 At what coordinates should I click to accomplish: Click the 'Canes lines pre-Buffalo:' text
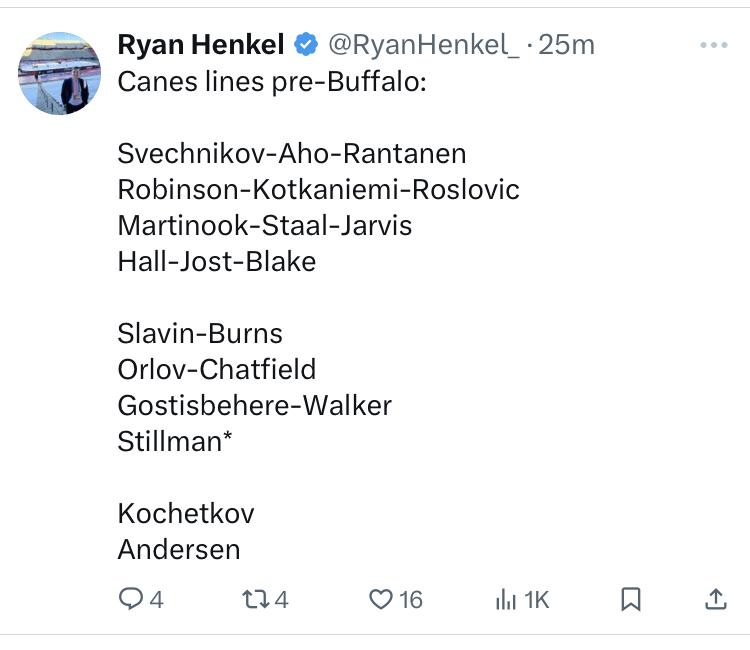point(272,82)
